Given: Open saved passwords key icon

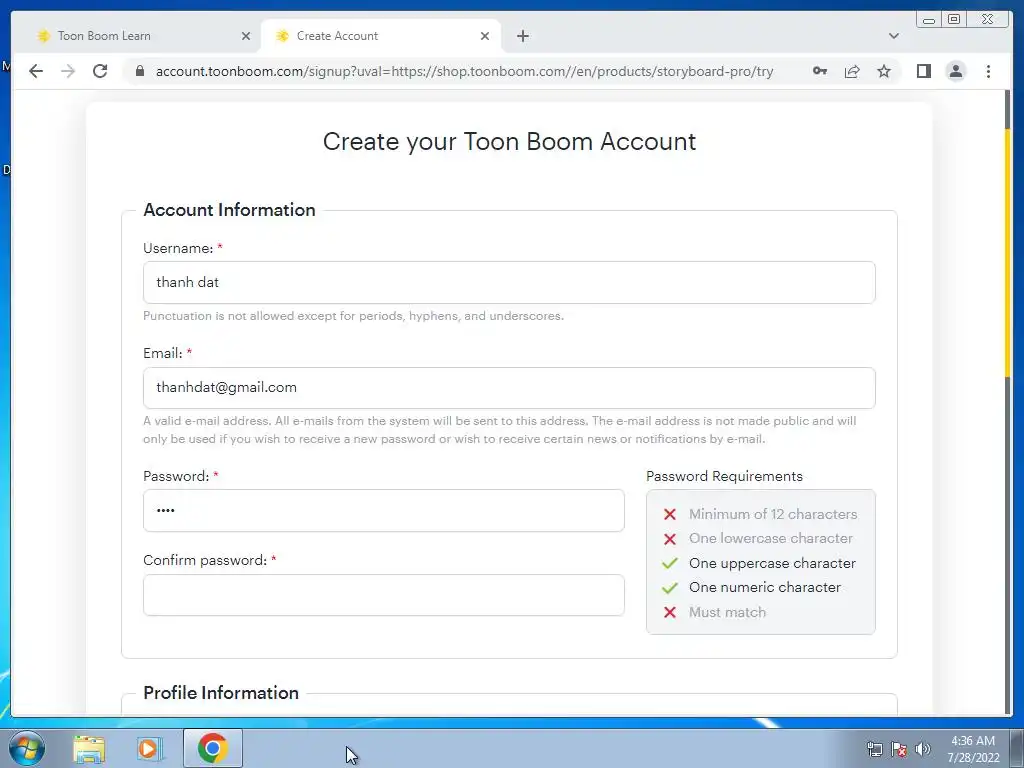Looking at the screenshot, I should [820, 71].
